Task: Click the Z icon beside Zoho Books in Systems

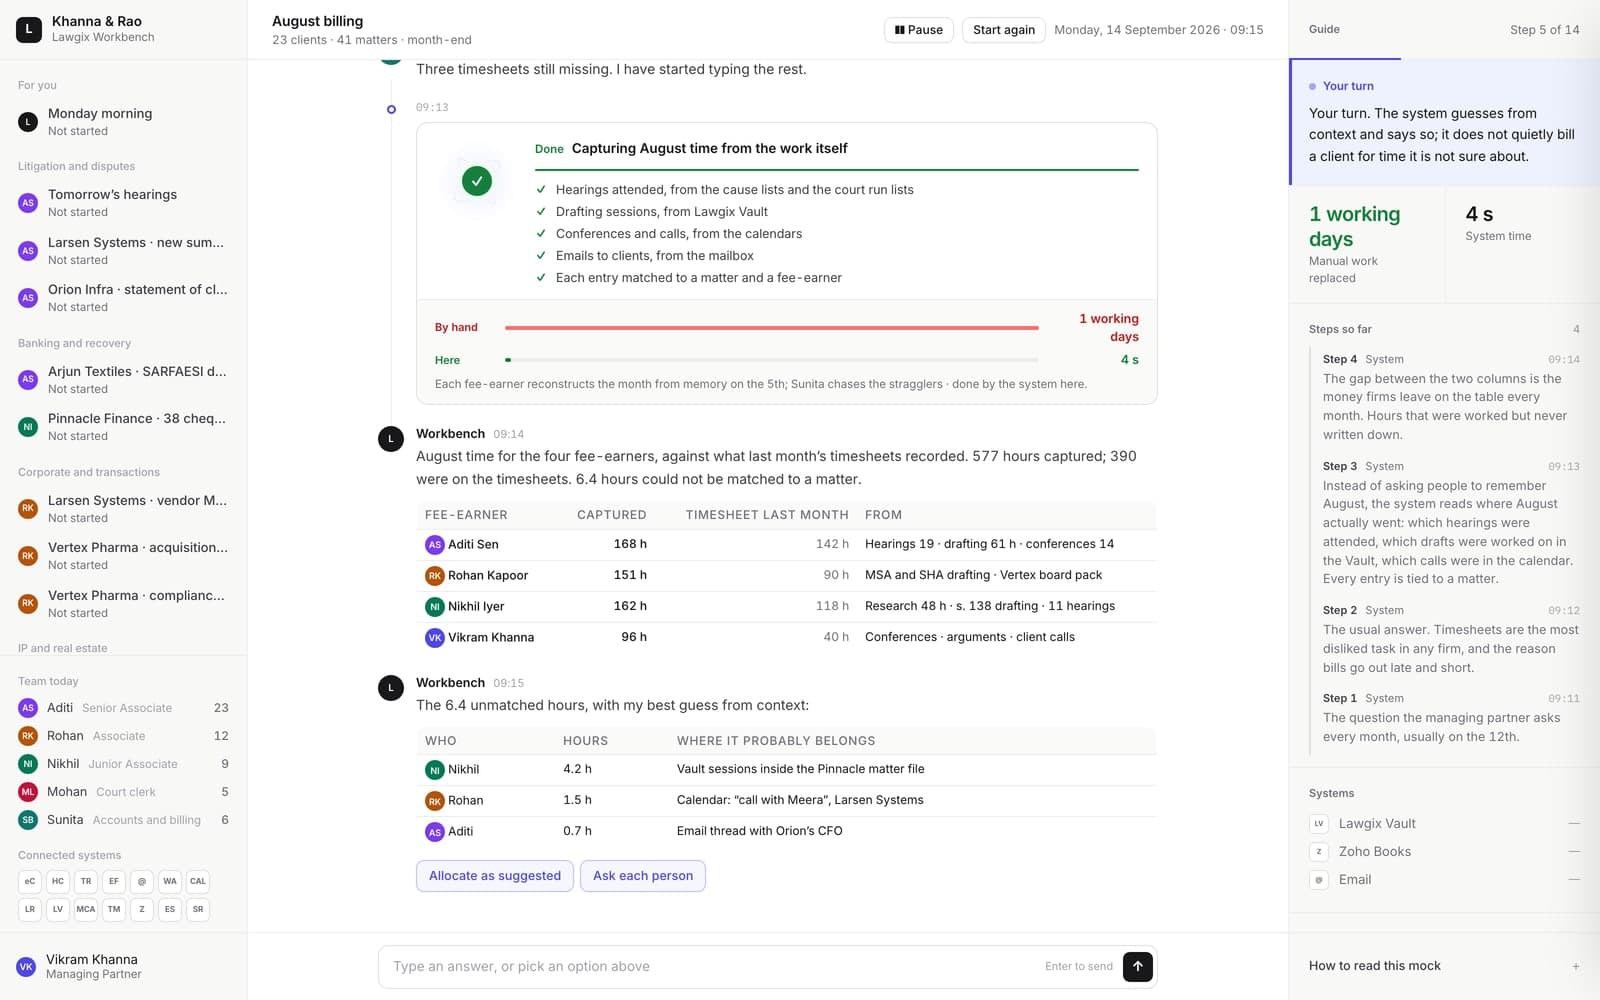Action: pos(1319,852)
